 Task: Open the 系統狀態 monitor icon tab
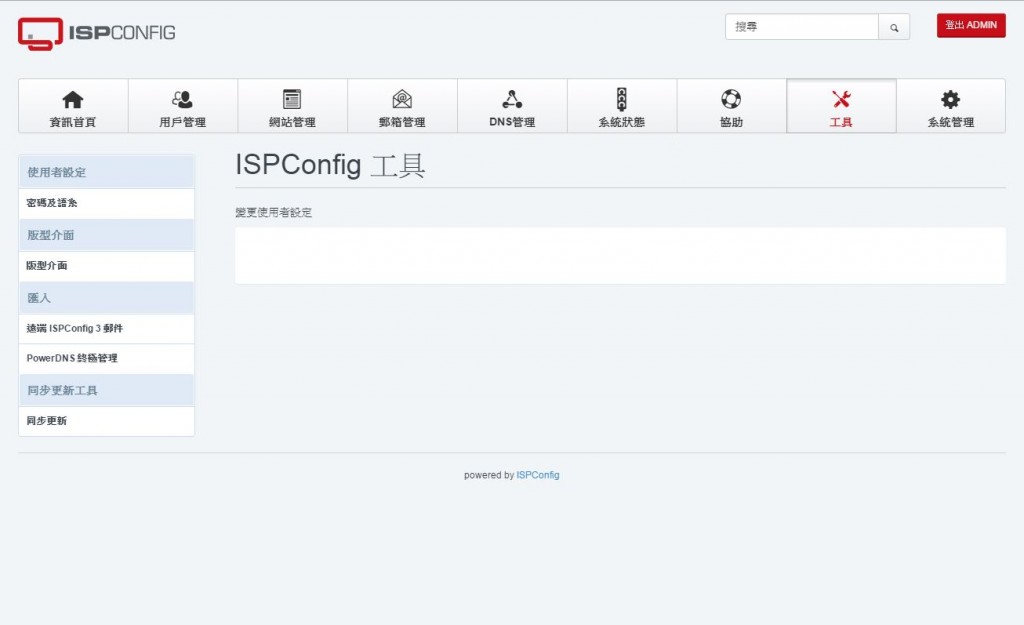pyautogui.click(x=622, y=106)
